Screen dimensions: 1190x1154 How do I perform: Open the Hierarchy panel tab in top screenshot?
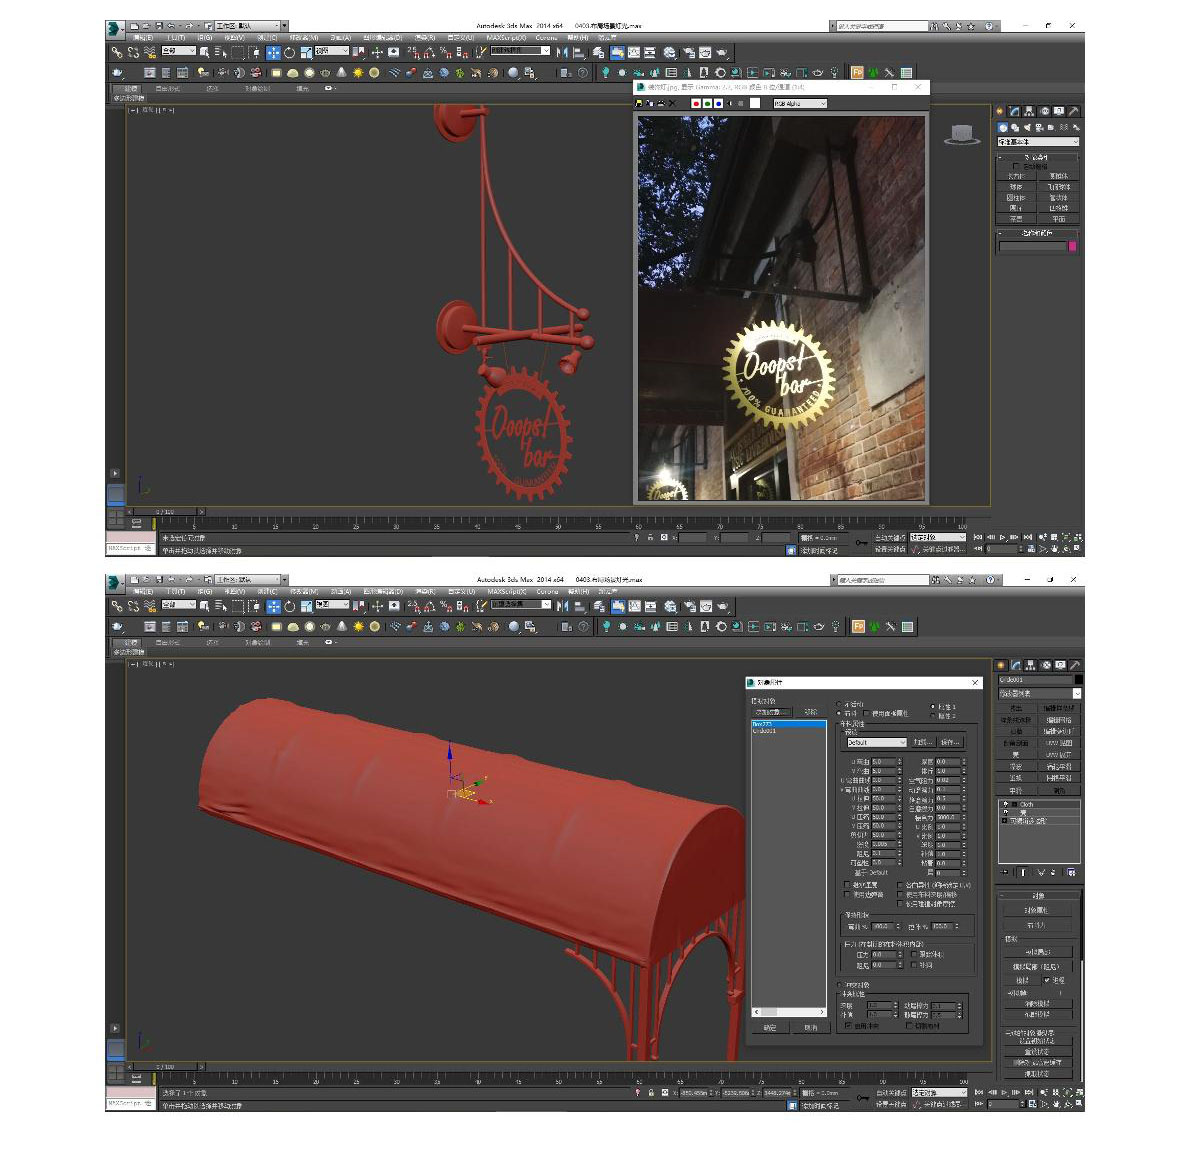click(x=1029, y=111)
